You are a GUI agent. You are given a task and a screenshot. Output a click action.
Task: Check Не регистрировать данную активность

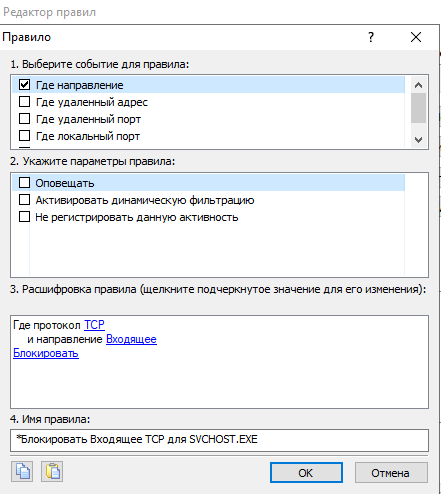(24, 217)
